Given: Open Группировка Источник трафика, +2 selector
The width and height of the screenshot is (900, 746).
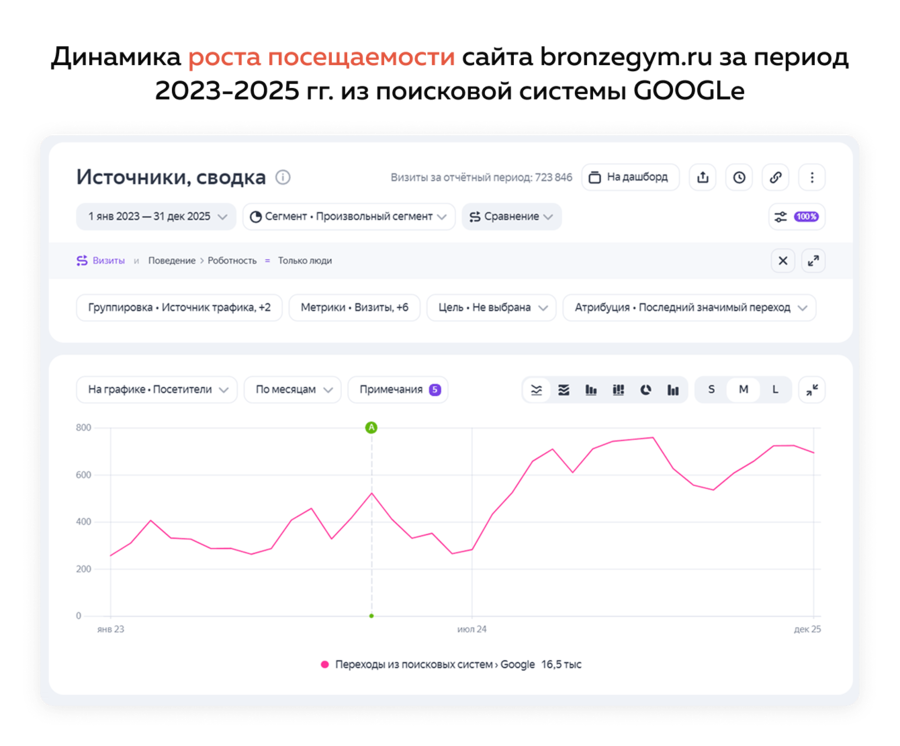Looking at the screenshot, I should (x=179, y=308).
